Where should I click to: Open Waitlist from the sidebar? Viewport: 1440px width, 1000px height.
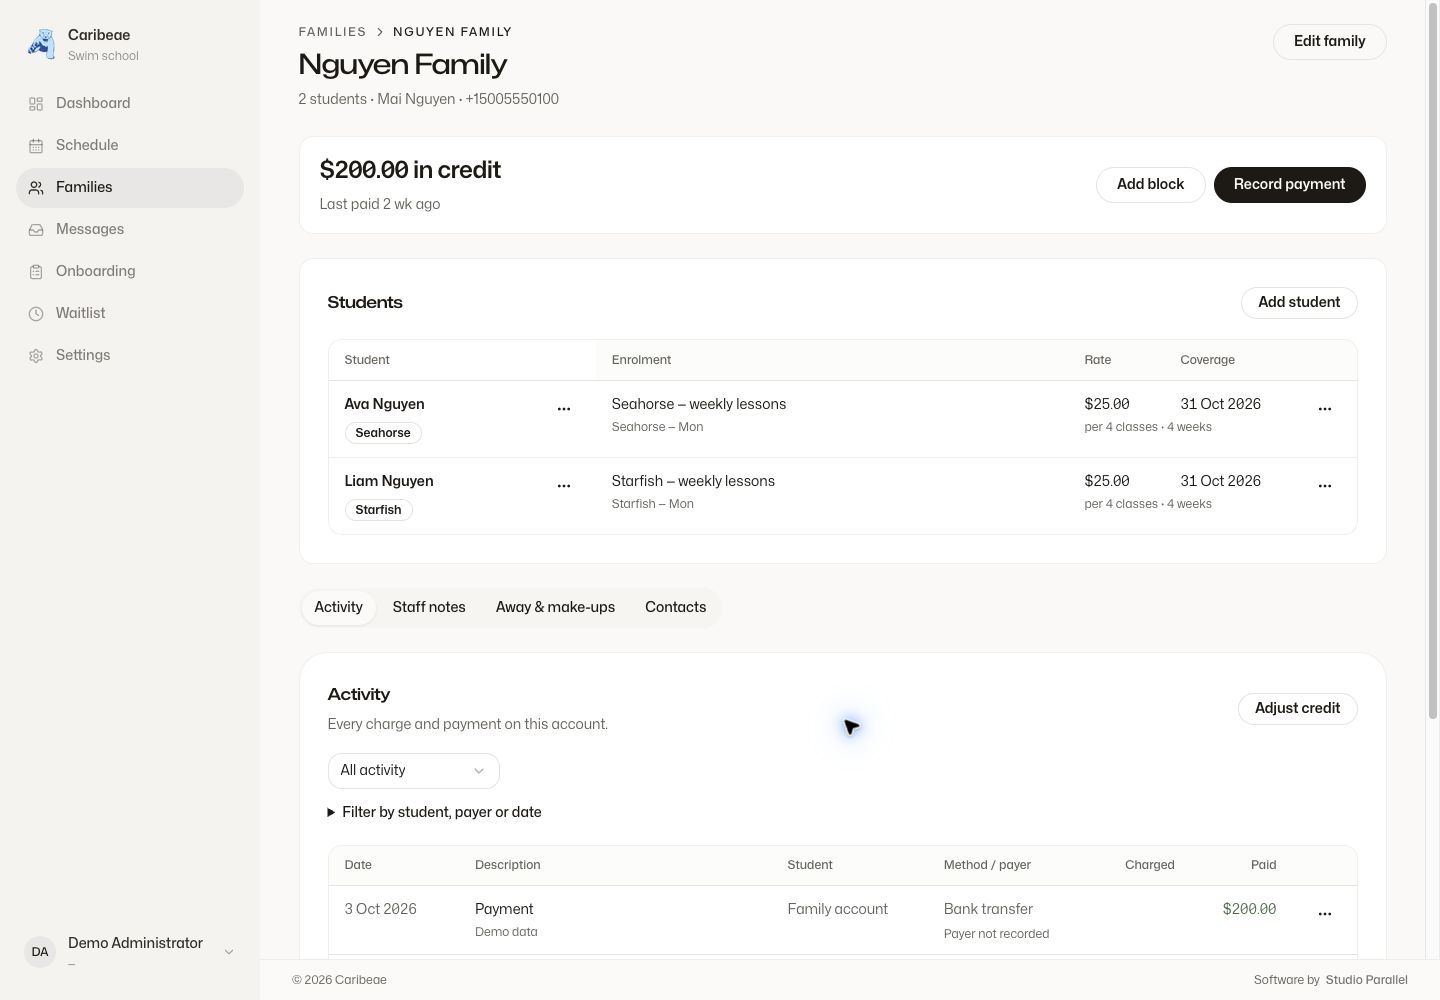coord(130,314)
